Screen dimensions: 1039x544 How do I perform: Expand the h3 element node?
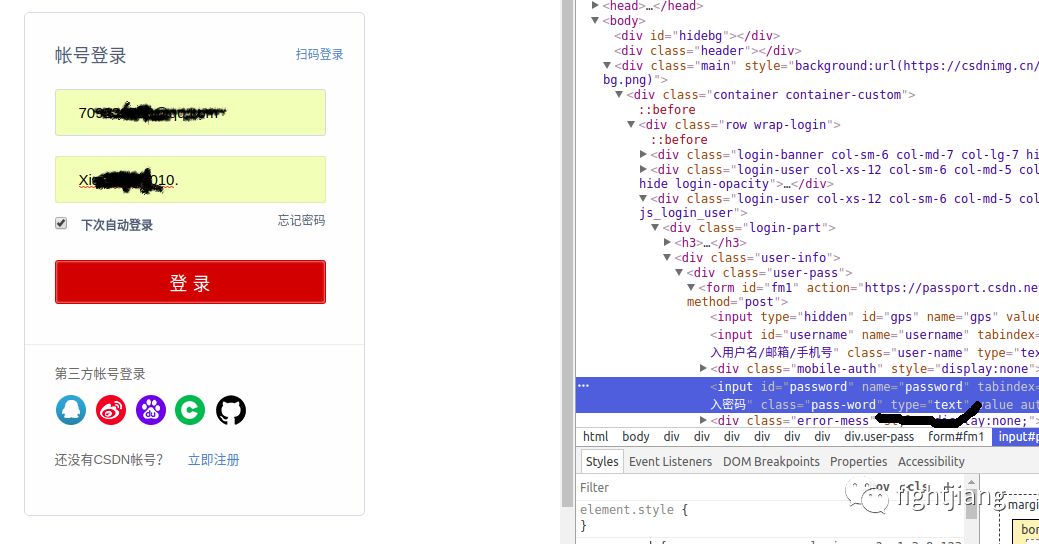(667, 243)
